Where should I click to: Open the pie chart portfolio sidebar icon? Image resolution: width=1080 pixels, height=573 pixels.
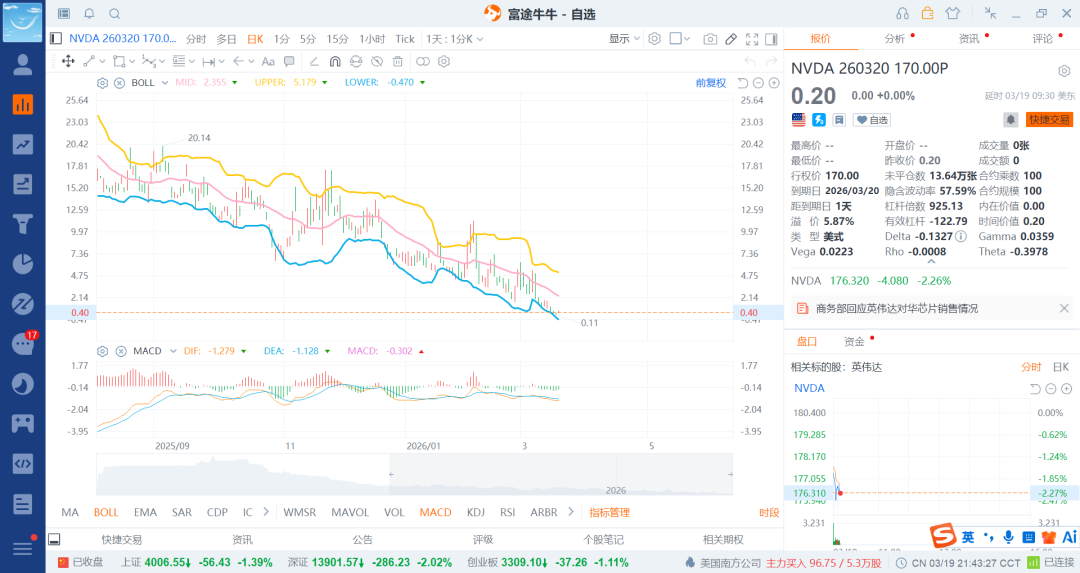coord(23,264)
